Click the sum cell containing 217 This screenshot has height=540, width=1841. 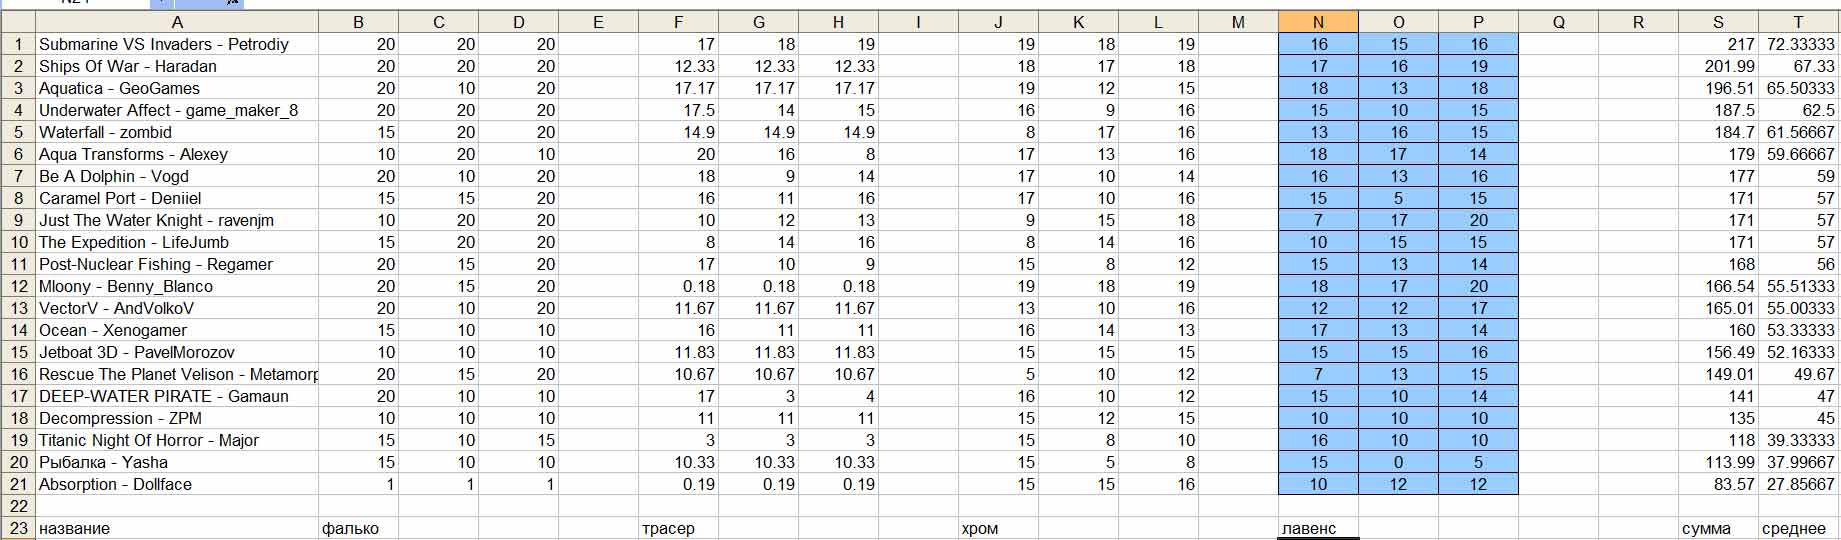(1718, 44)
